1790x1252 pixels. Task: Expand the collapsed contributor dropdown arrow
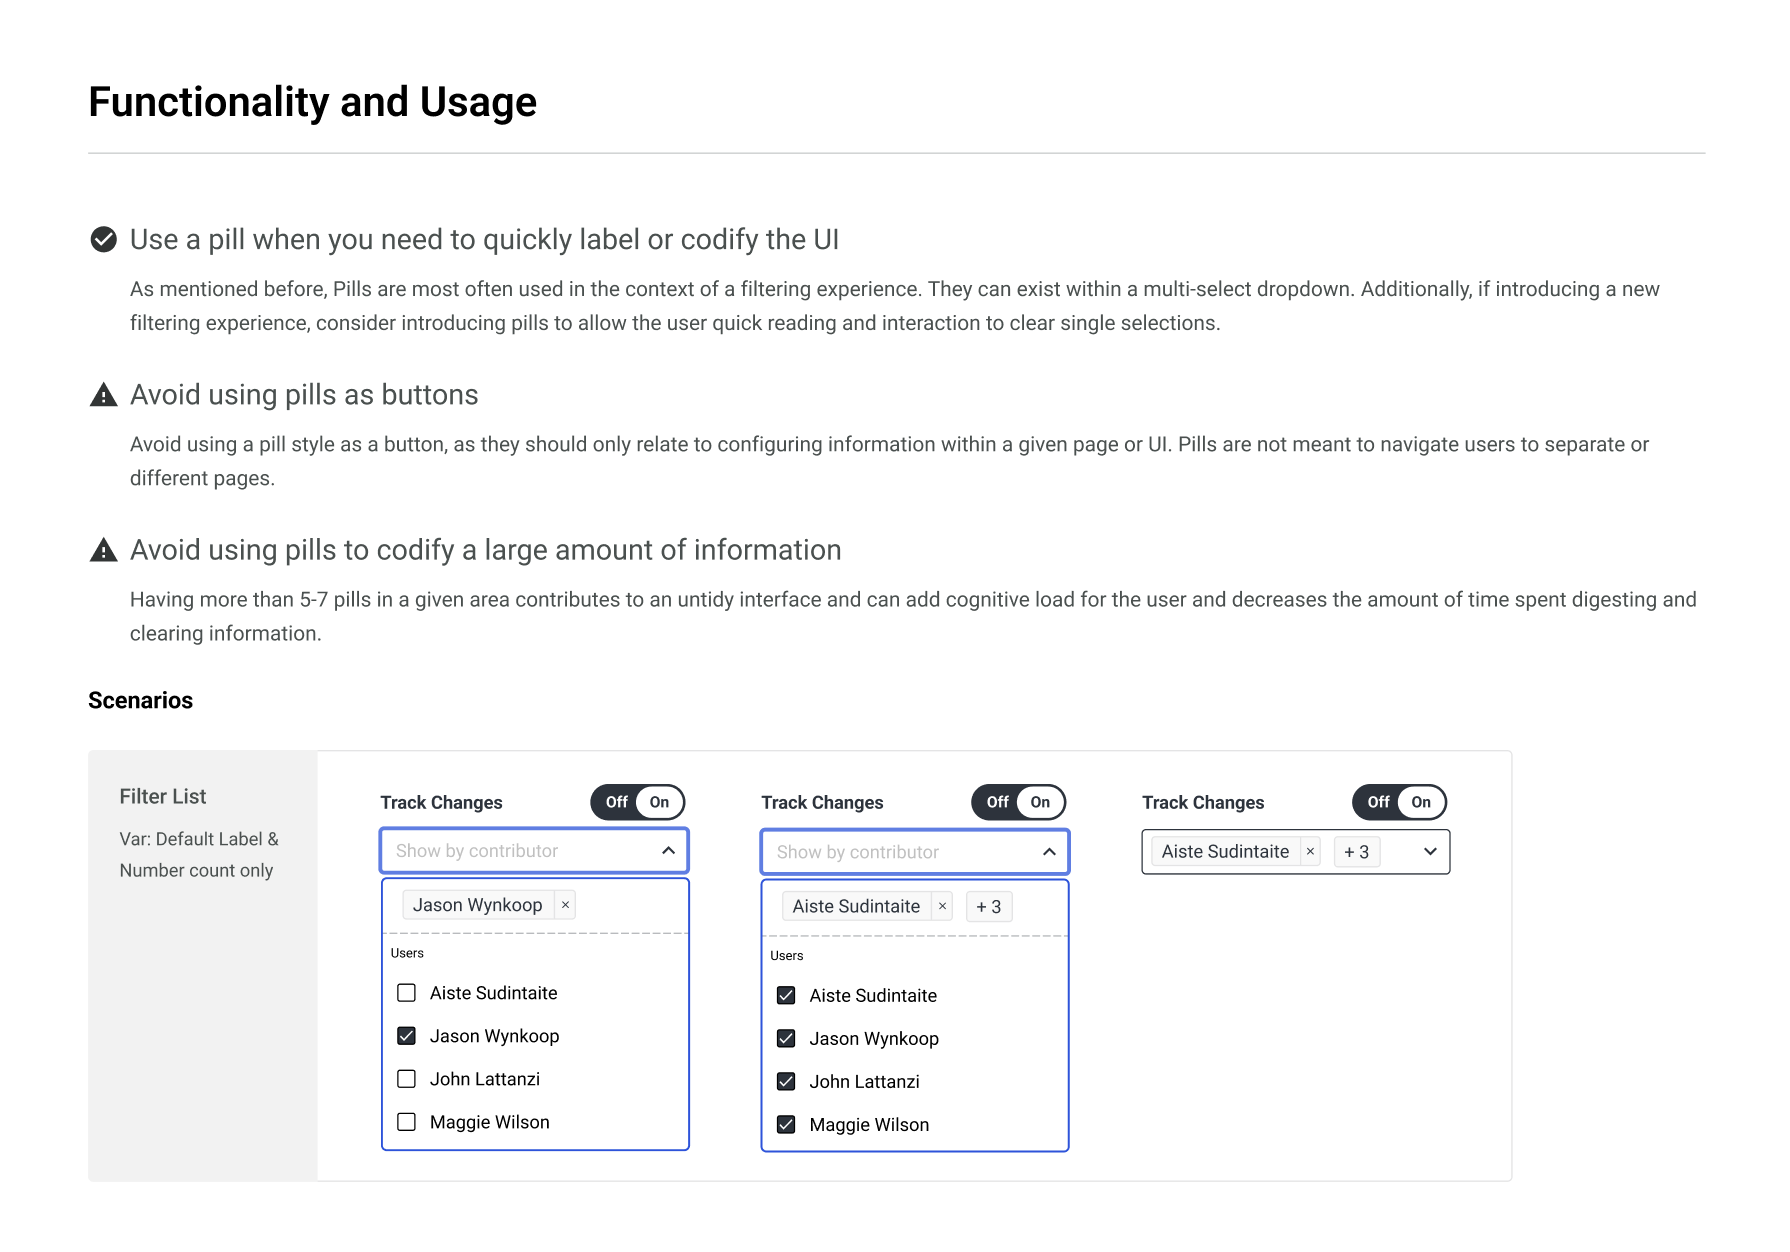click(1430, 852)
